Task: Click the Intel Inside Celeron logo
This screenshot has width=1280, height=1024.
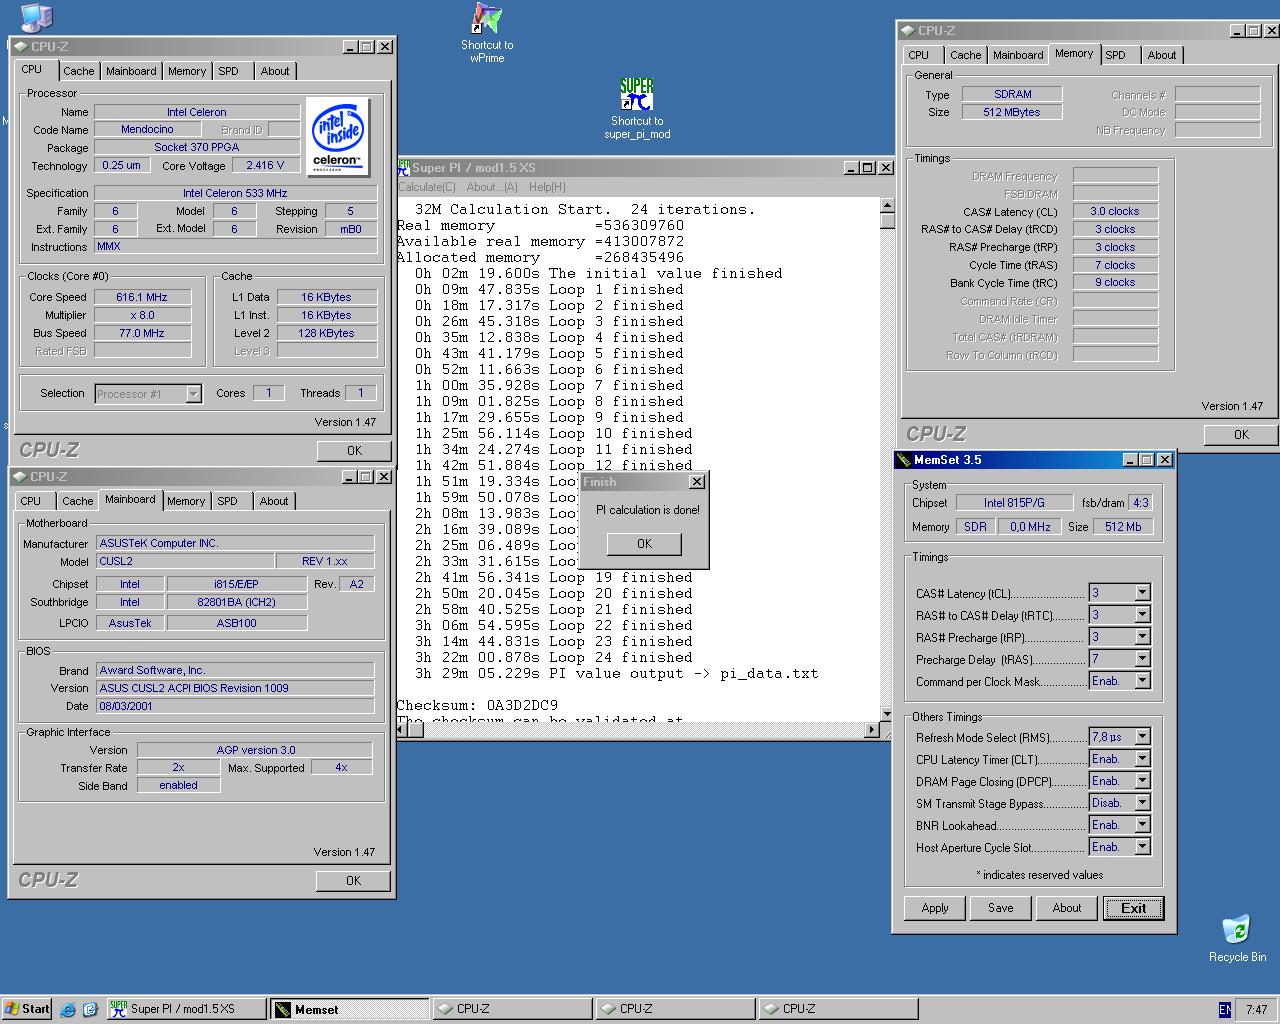Action: pyautogui.click(x=337, y=137)
